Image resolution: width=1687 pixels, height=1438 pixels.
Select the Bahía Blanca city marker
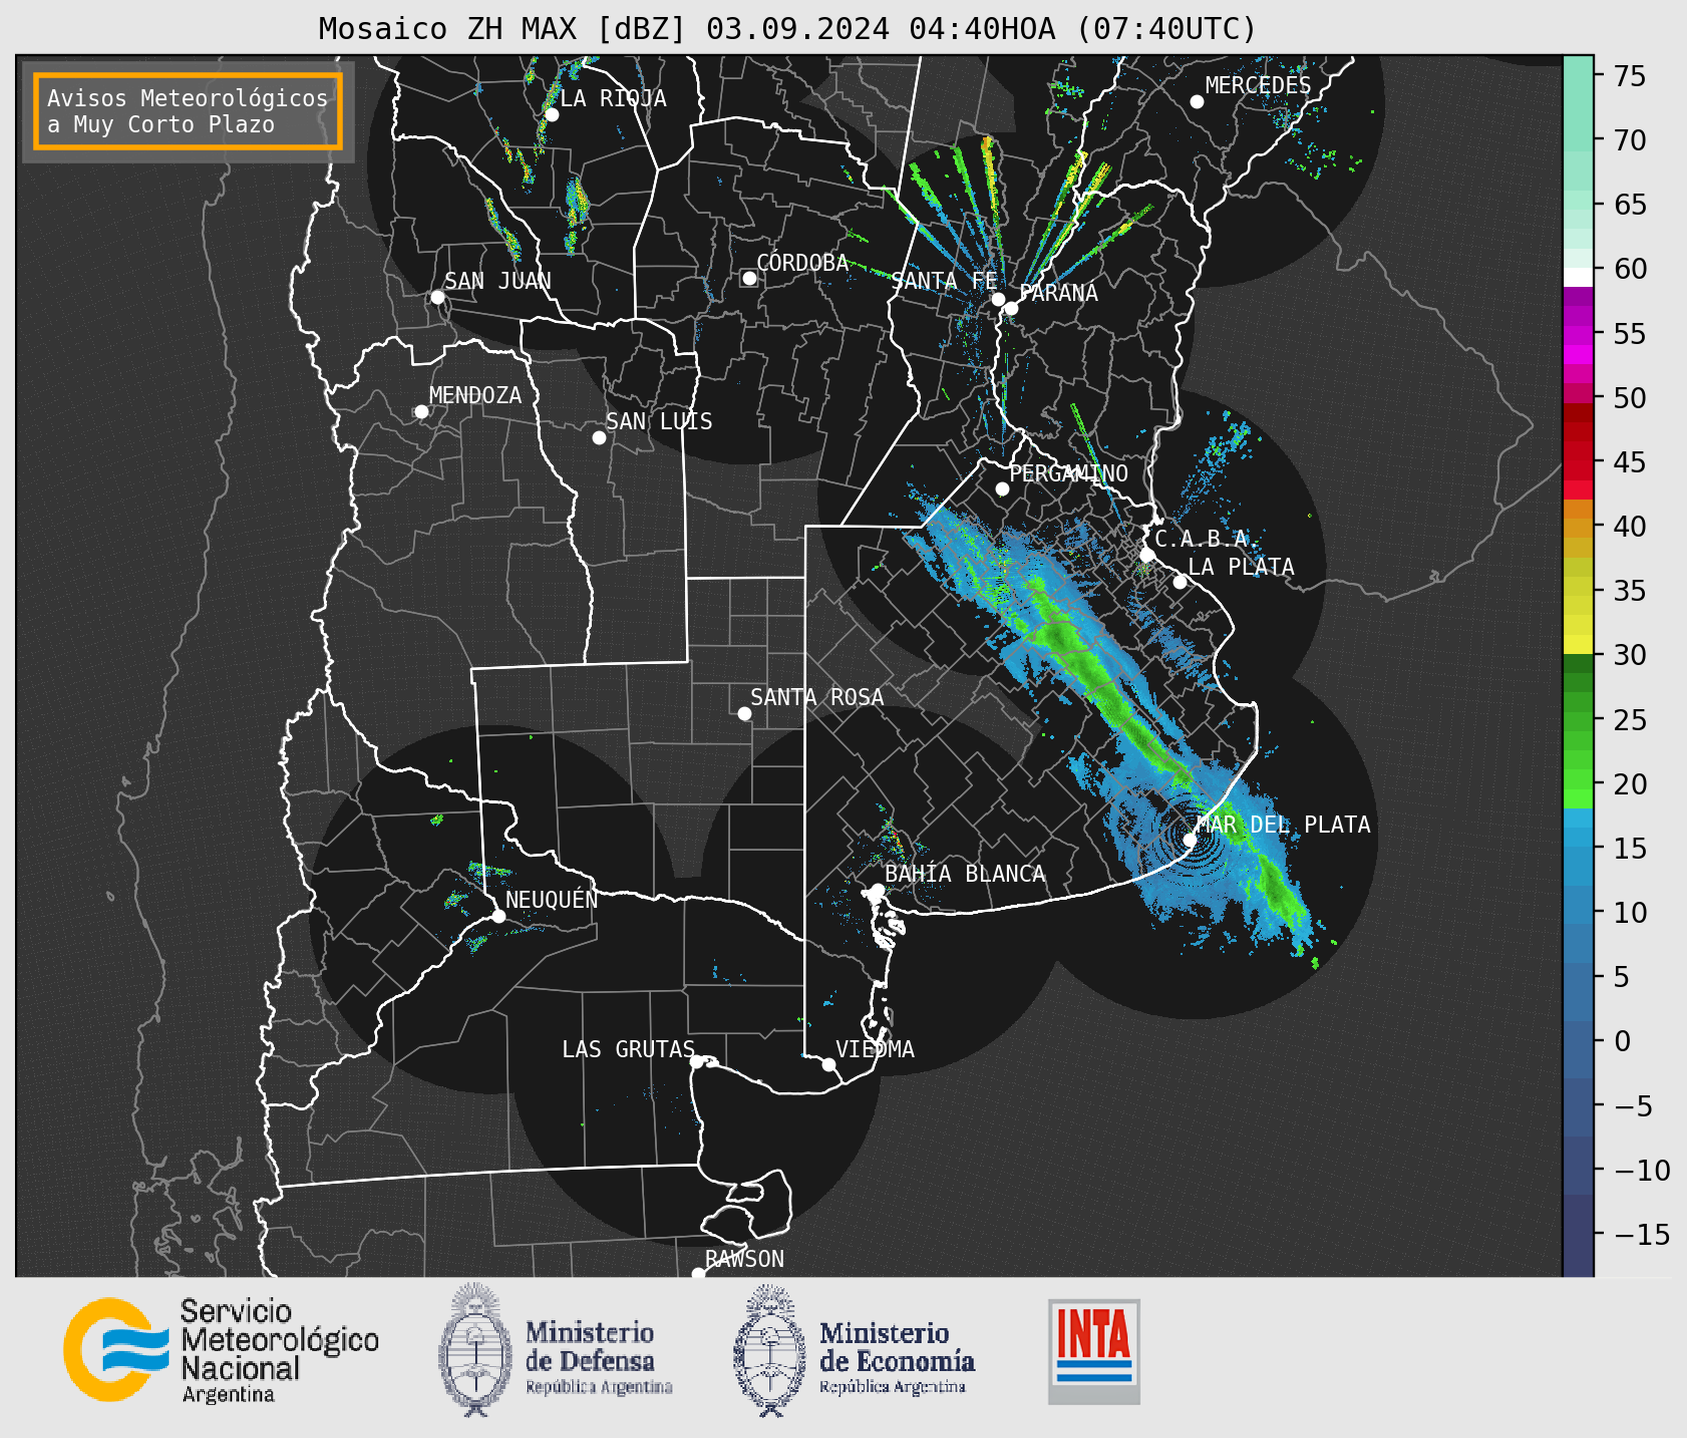coord(877,890)
